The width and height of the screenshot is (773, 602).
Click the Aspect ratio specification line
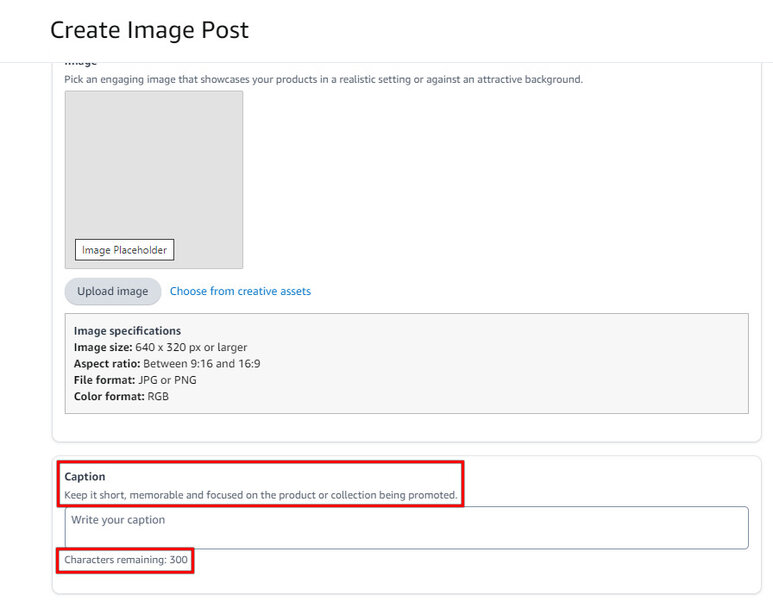(167, 364)
